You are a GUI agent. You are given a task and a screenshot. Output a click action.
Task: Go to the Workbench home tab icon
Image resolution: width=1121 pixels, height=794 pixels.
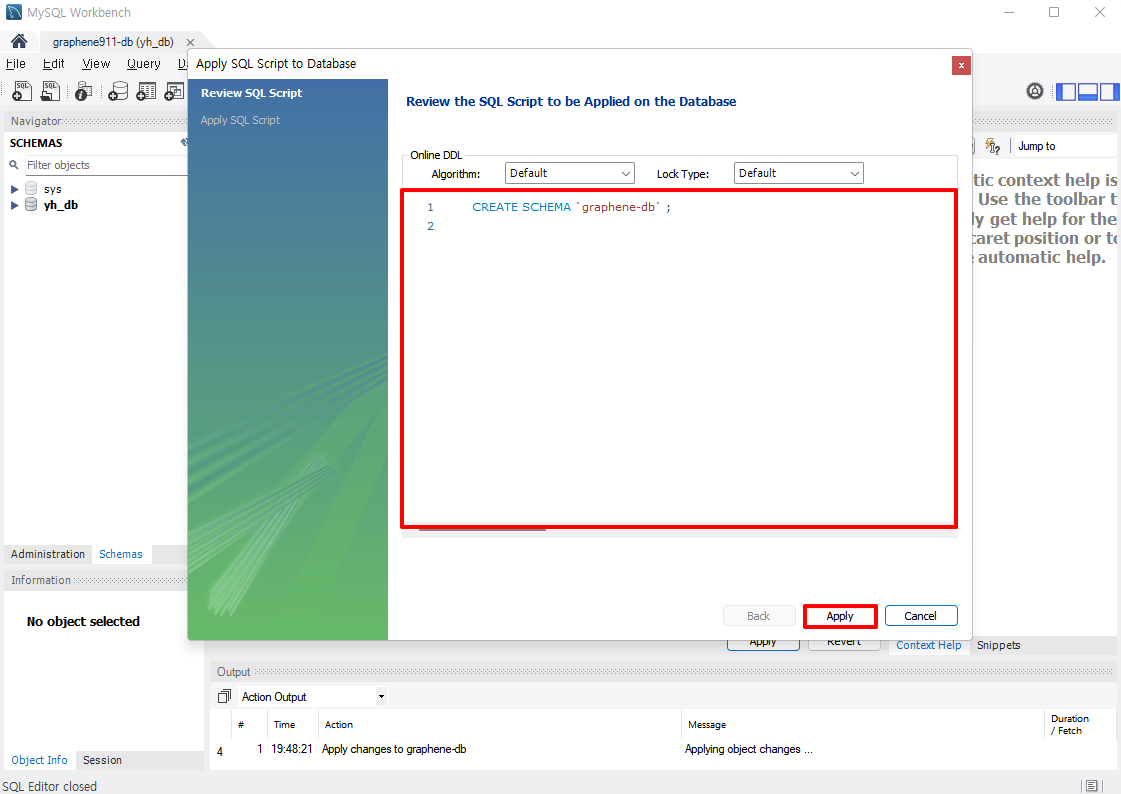(19, 41)
